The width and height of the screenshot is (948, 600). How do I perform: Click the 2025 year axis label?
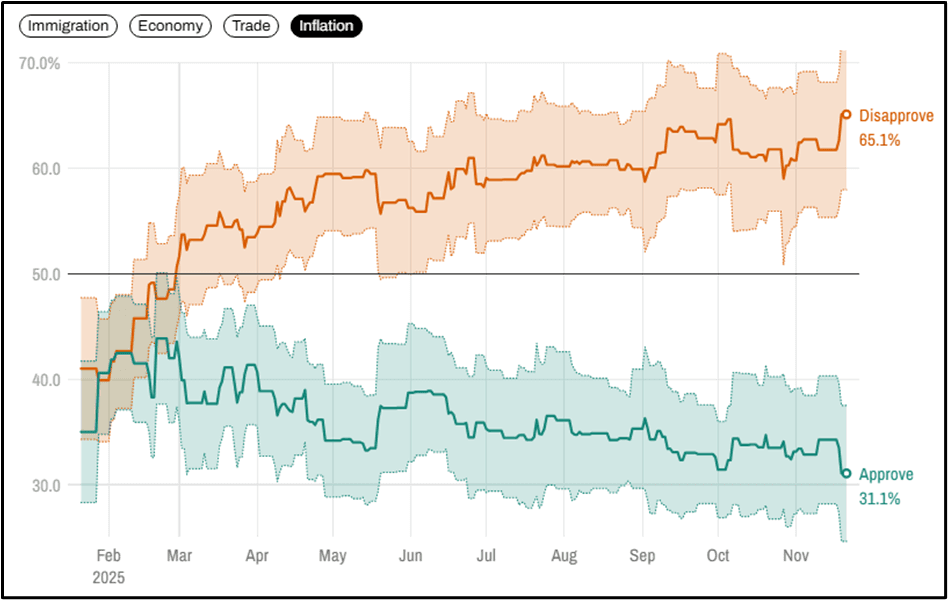[x=108, y=577]
